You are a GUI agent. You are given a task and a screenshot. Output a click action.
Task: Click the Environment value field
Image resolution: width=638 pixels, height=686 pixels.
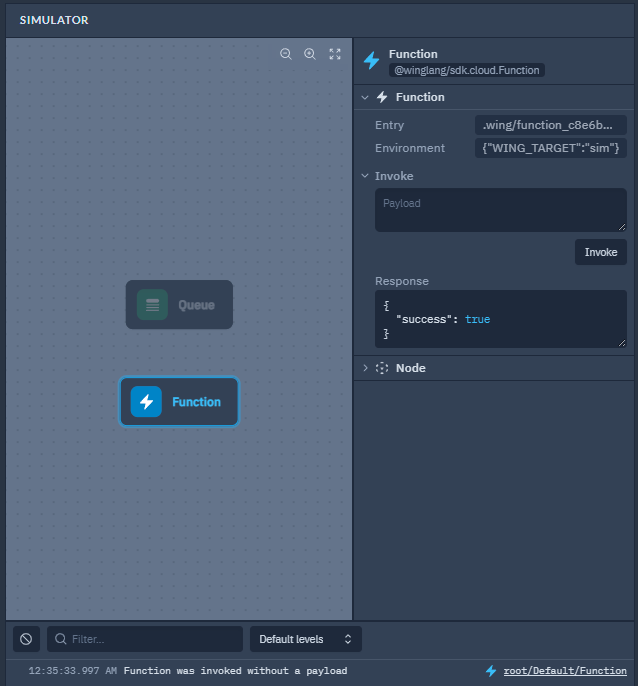coord(550,148)
